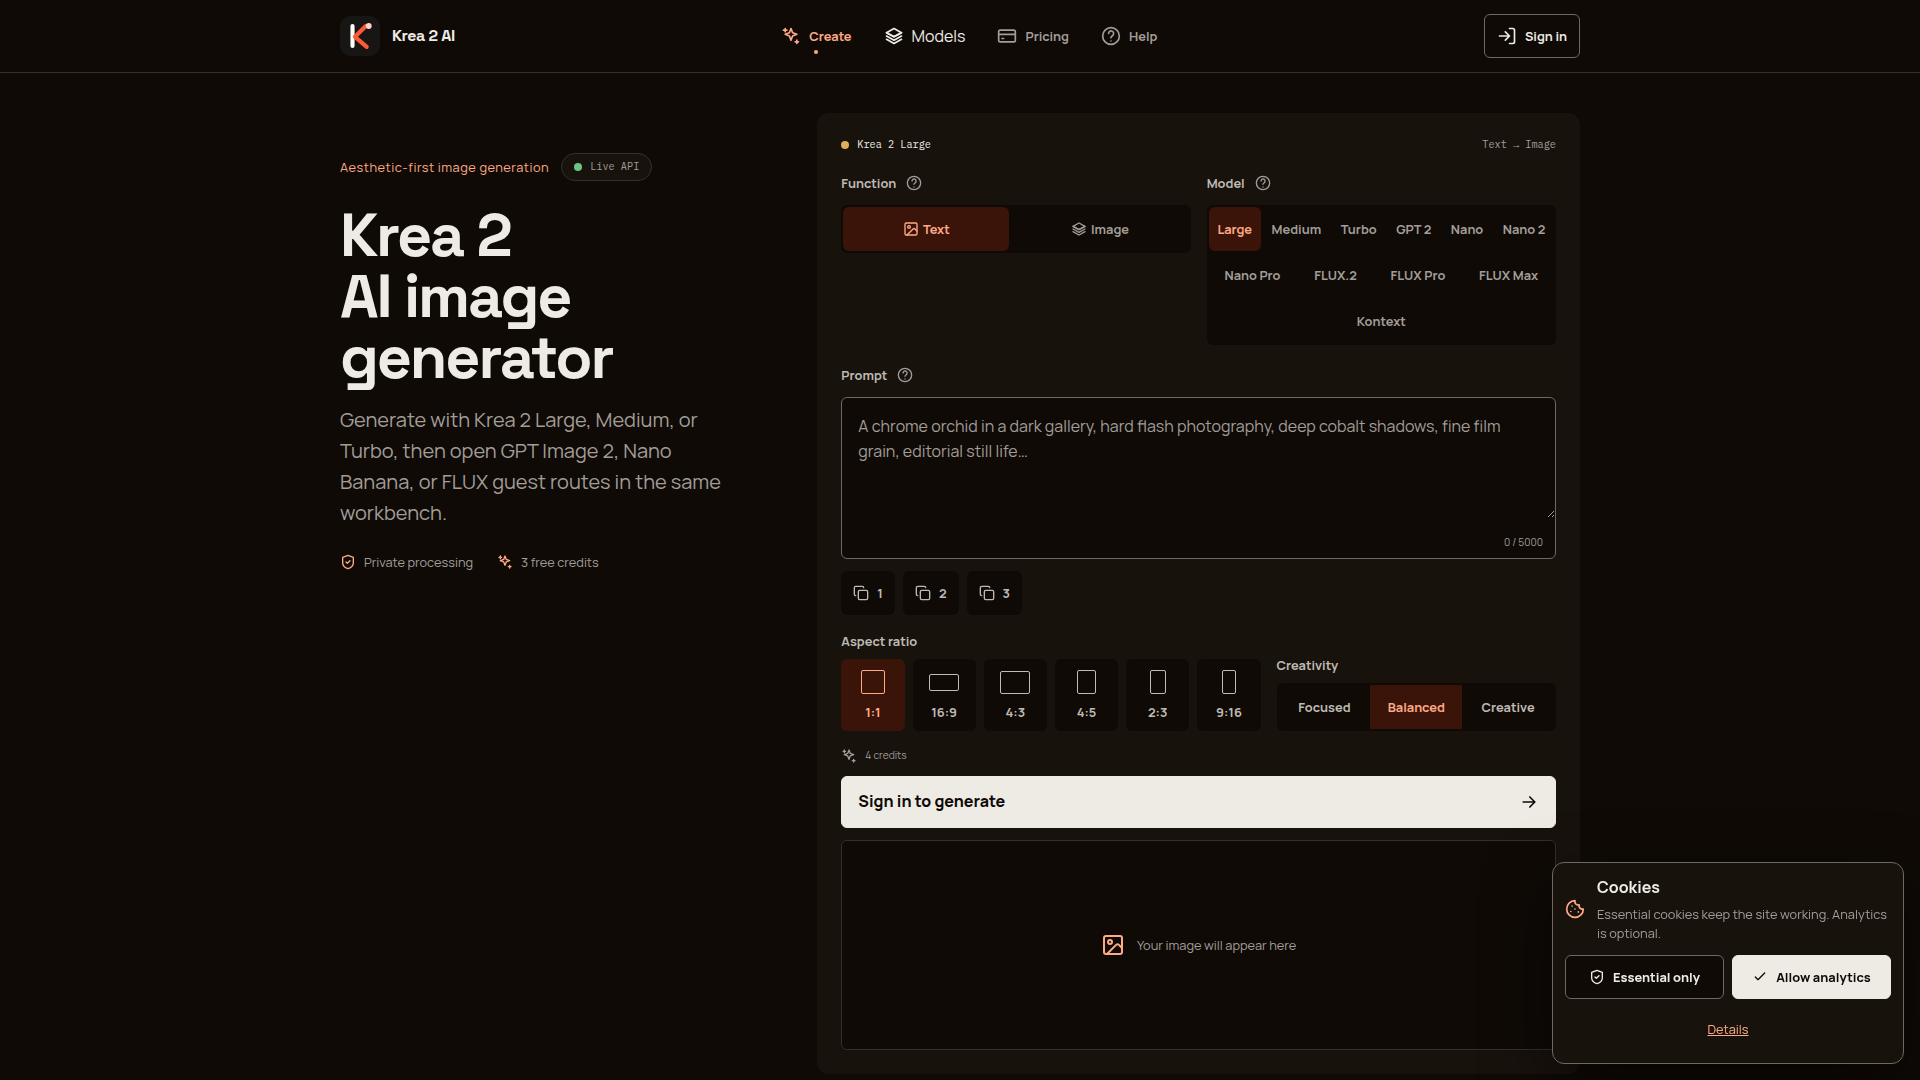Select 1:1 aspect ratio

pos(873,695)
